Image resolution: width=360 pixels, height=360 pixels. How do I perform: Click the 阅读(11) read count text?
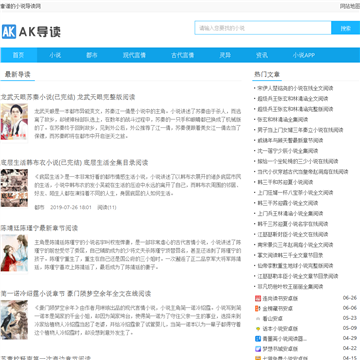coord(107,207)
